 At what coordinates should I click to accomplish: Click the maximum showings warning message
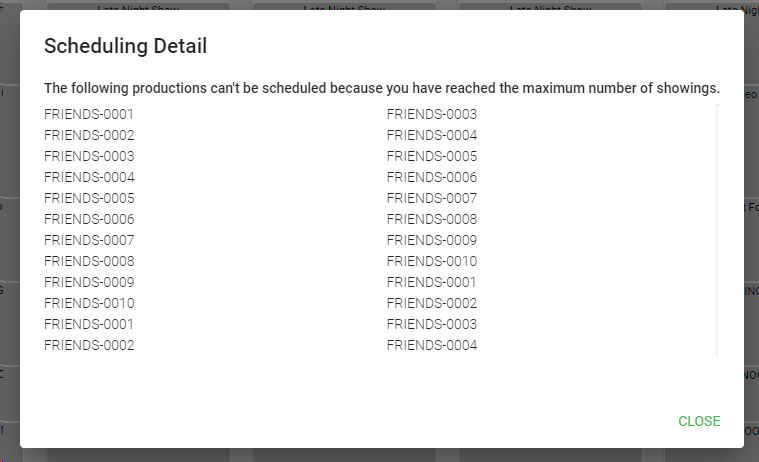tap(381, 88)
